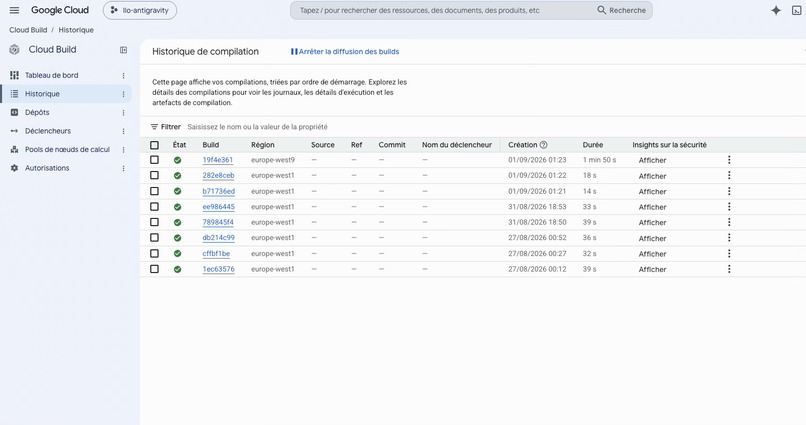Viewport: 806px width, 425px height.
Task: Click the Dépôts sidebar icon
Action: click(x=14, y=112)
